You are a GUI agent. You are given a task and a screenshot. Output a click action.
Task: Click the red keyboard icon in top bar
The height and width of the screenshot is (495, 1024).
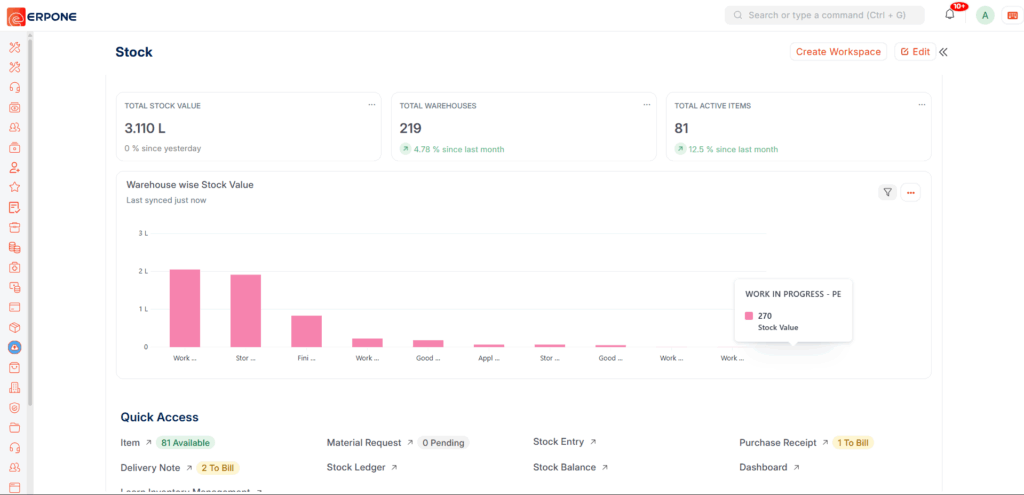[1012, 15]
